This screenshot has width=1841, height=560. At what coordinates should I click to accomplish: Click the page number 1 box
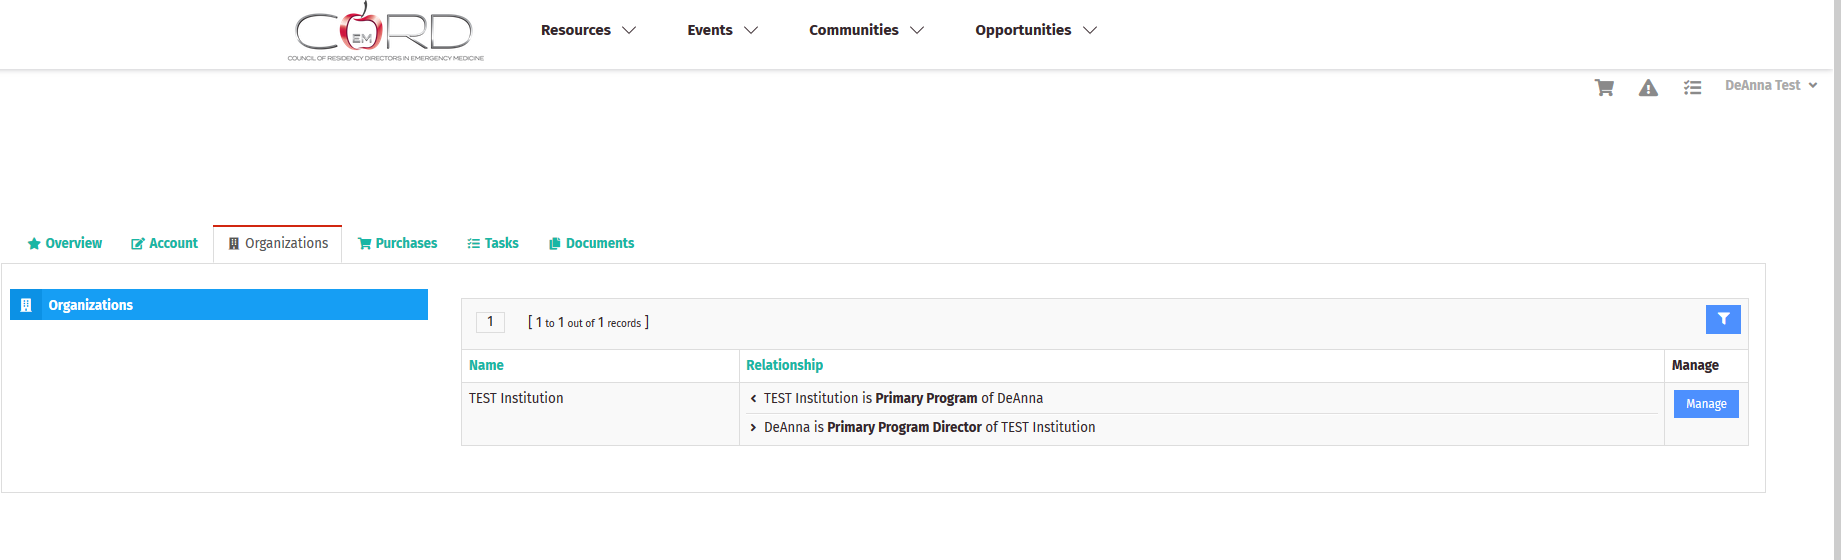point(490,322)
